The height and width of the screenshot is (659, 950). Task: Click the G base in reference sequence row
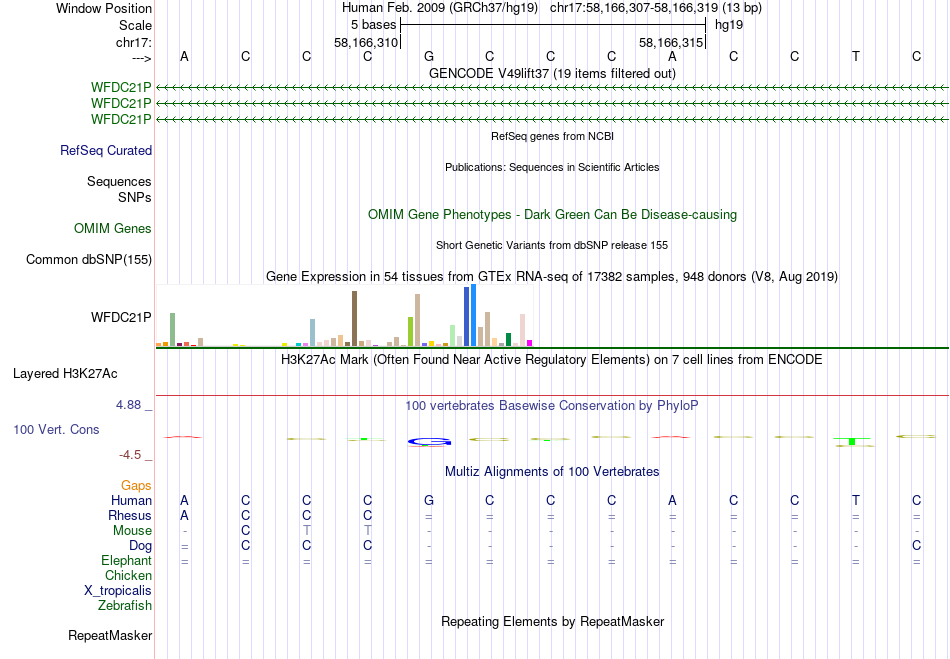point(429,56)
